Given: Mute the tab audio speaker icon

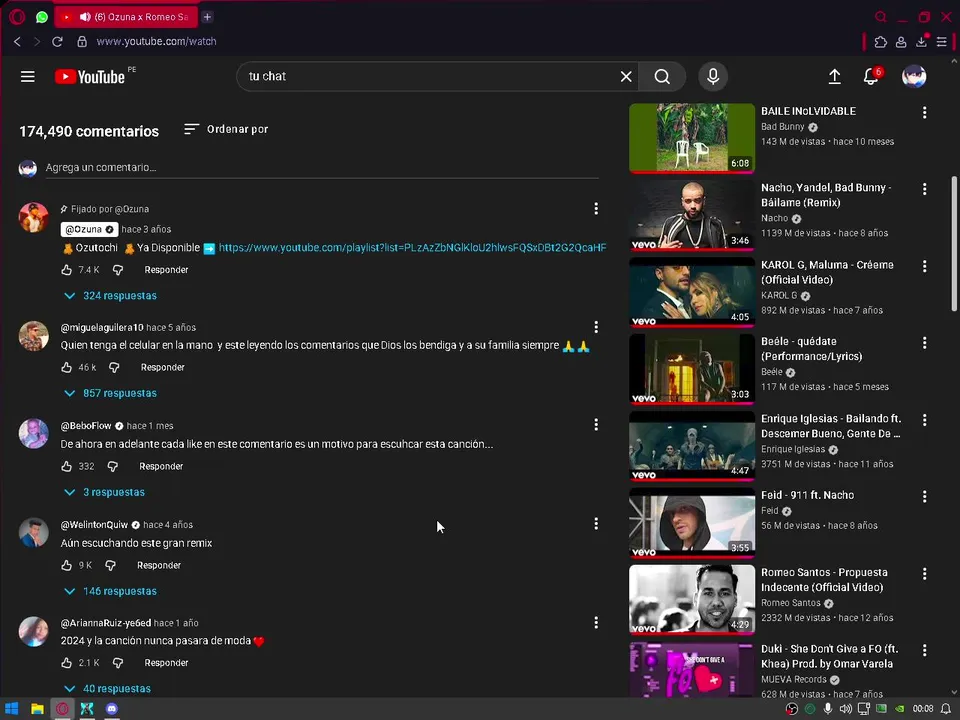Looking at the screenshot, I should click(x=85, y=17).
